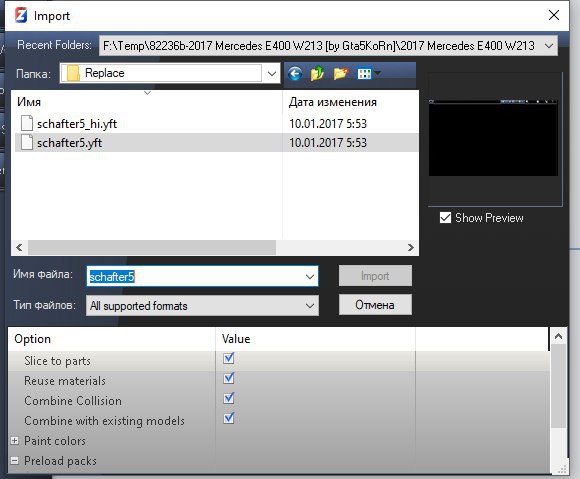This screenshot has height=479, width=580.
Task: Uncheck the Slice to parts option
Action: pos(229,358)
